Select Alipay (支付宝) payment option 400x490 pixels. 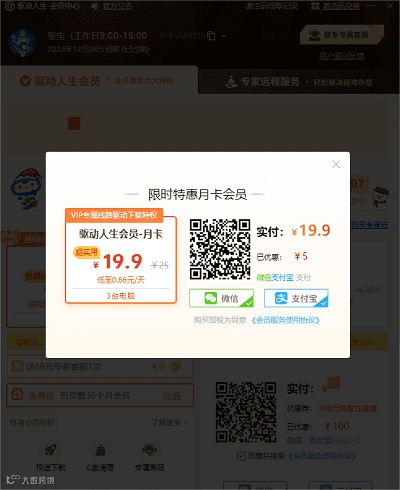[x=296, y=298]
